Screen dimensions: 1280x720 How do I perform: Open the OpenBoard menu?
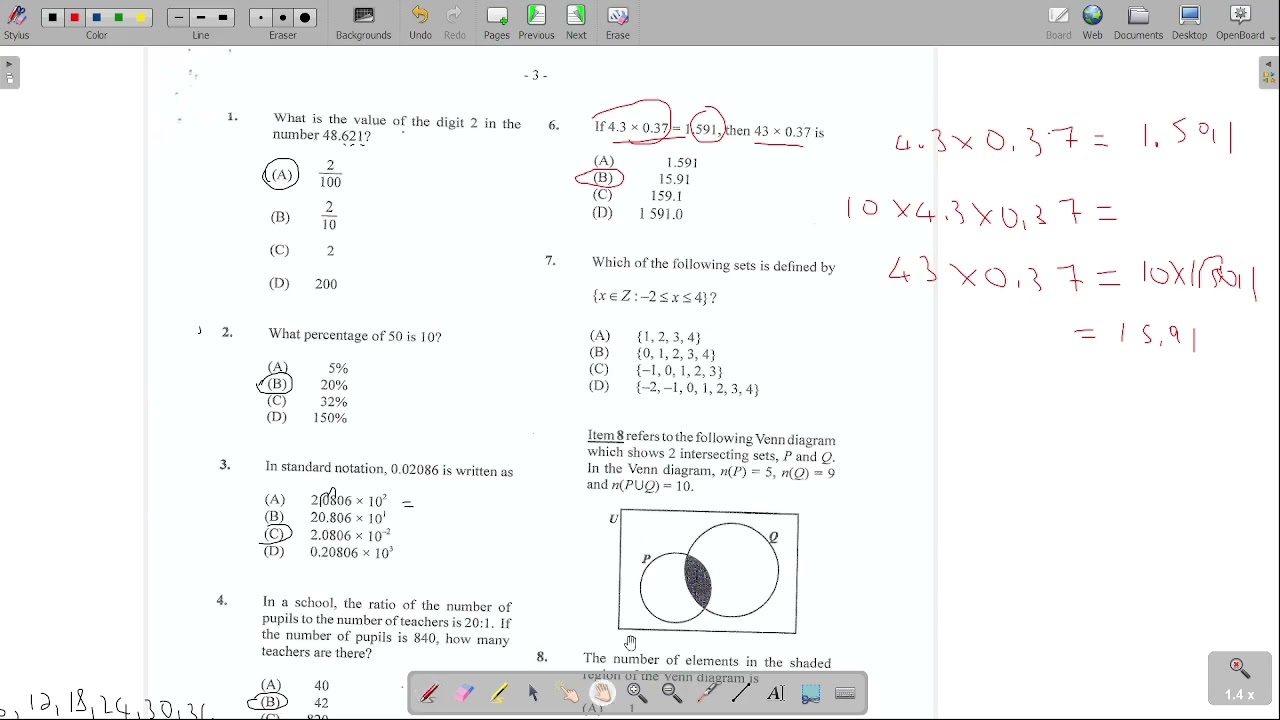pyautogui.click(x=1241, y=22)
